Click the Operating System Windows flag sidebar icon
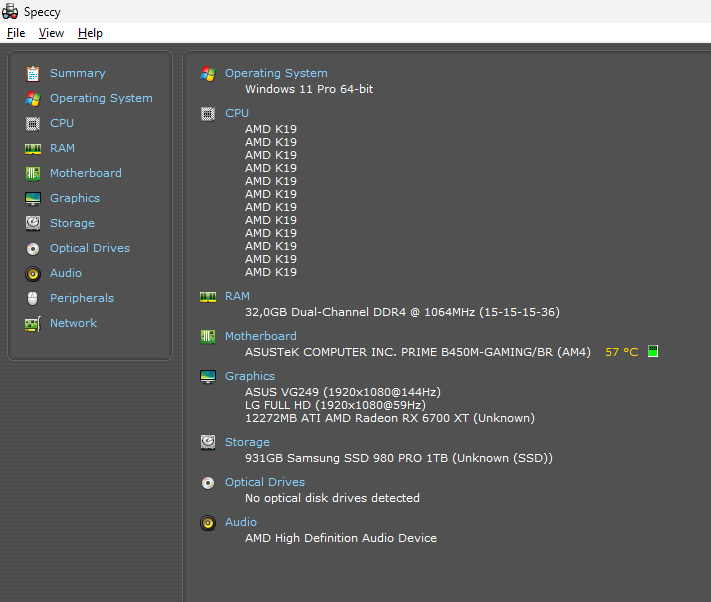711x602 pixels. pyautogui.click(x=33, y=98)
